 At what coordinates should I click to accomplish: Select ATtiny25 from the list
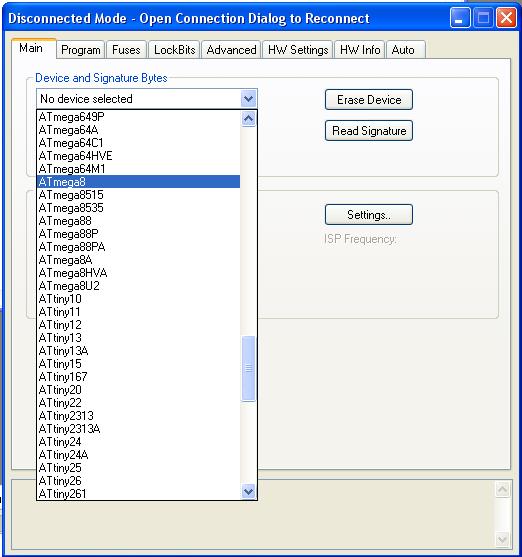click(x=139, y=468)
